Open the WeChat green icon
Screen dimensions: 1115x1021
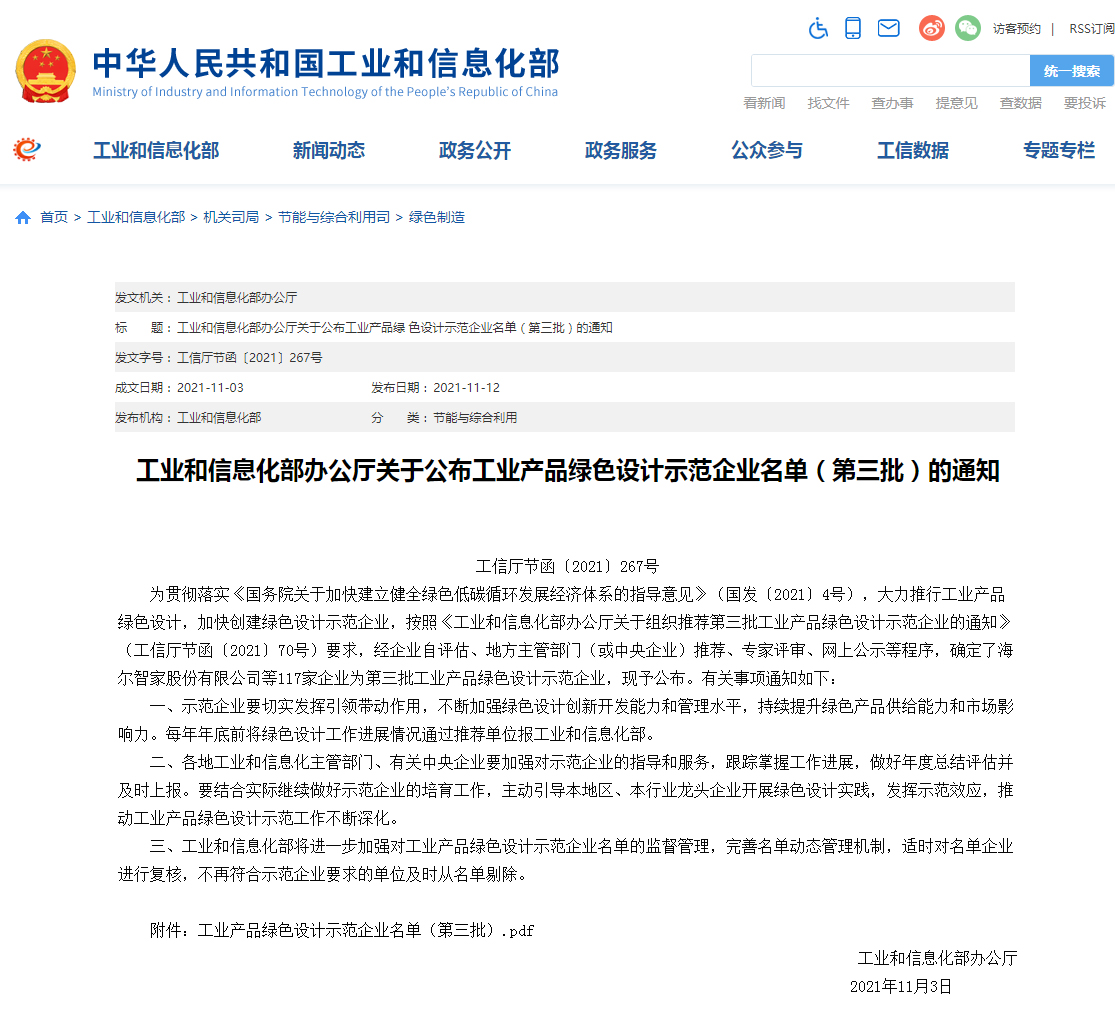[x=967, y=28]
